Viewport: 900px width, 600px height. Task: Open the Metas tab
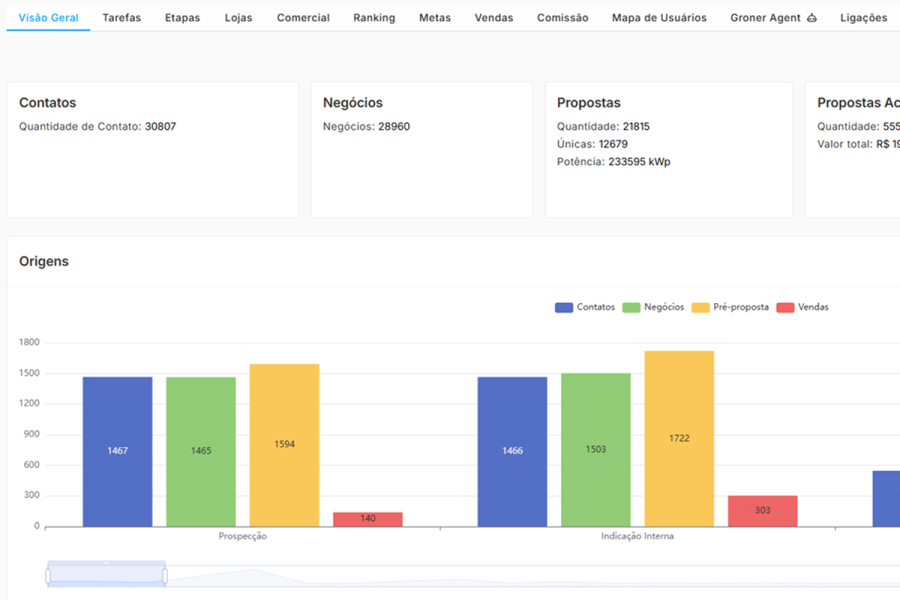(x=434, y=17)
